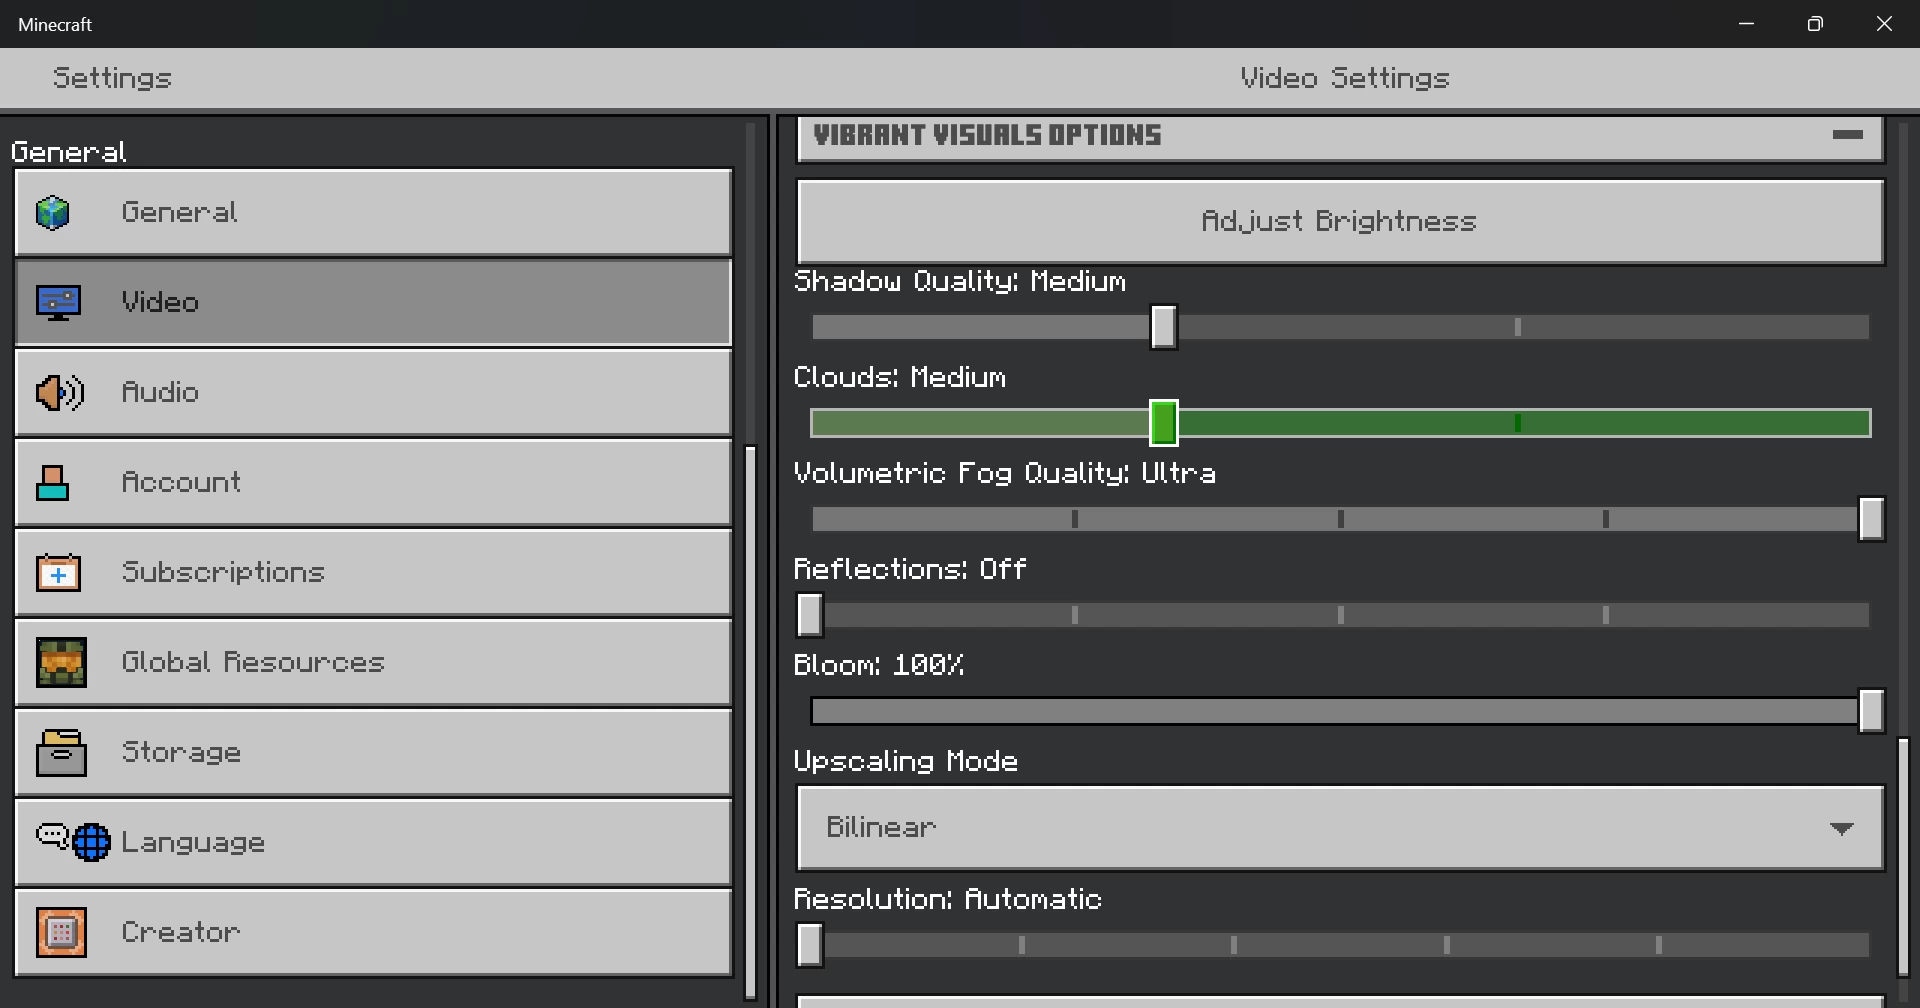Screen dimensions: 1920x1008
Task: Click the Reflections slider handle set to Off
Action: [810, 615]
